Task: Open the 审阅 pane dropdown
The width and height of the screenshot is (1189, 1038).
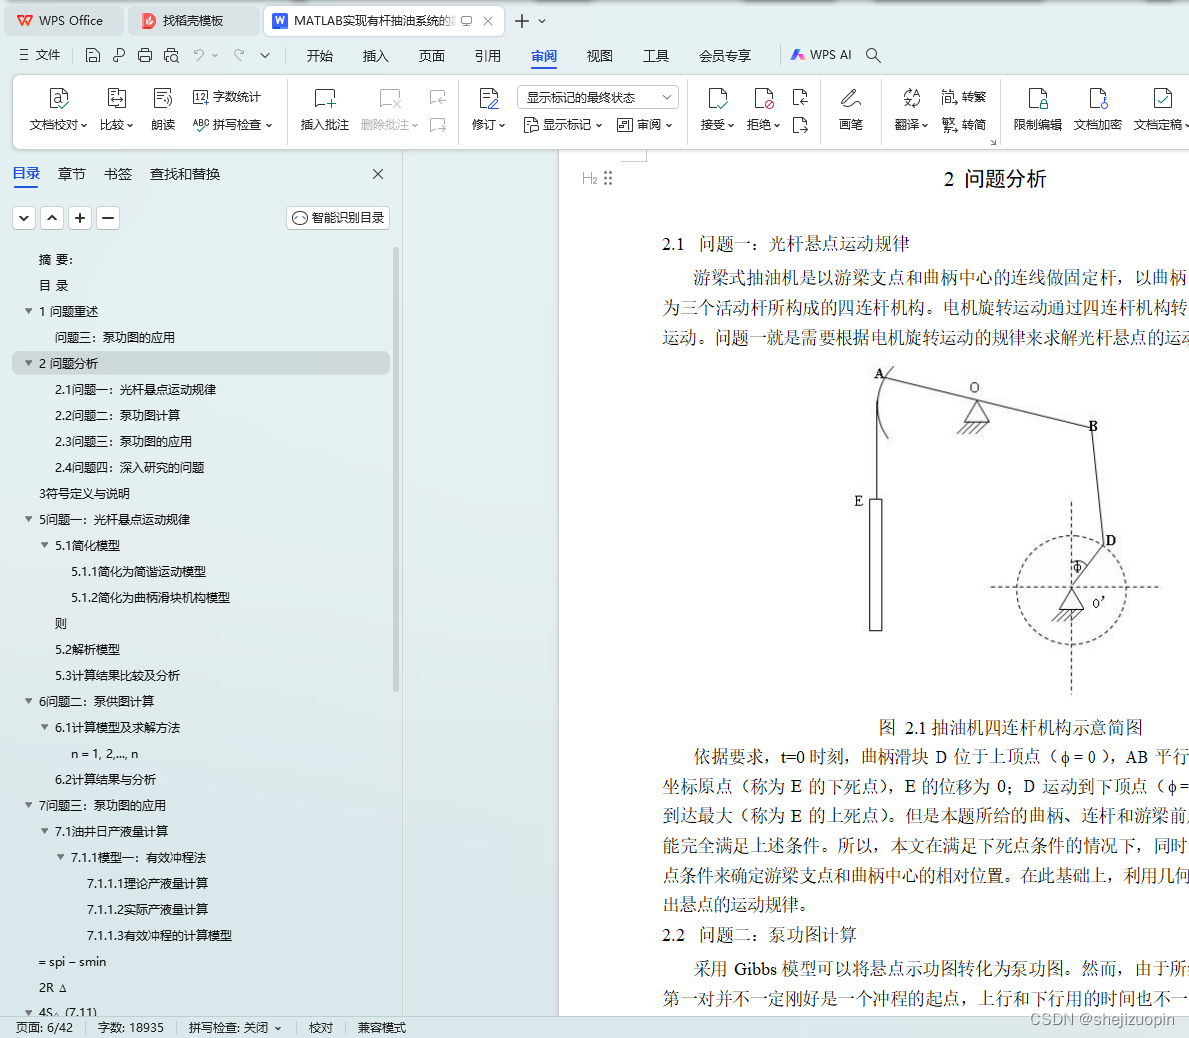Action: click(645, 124)
